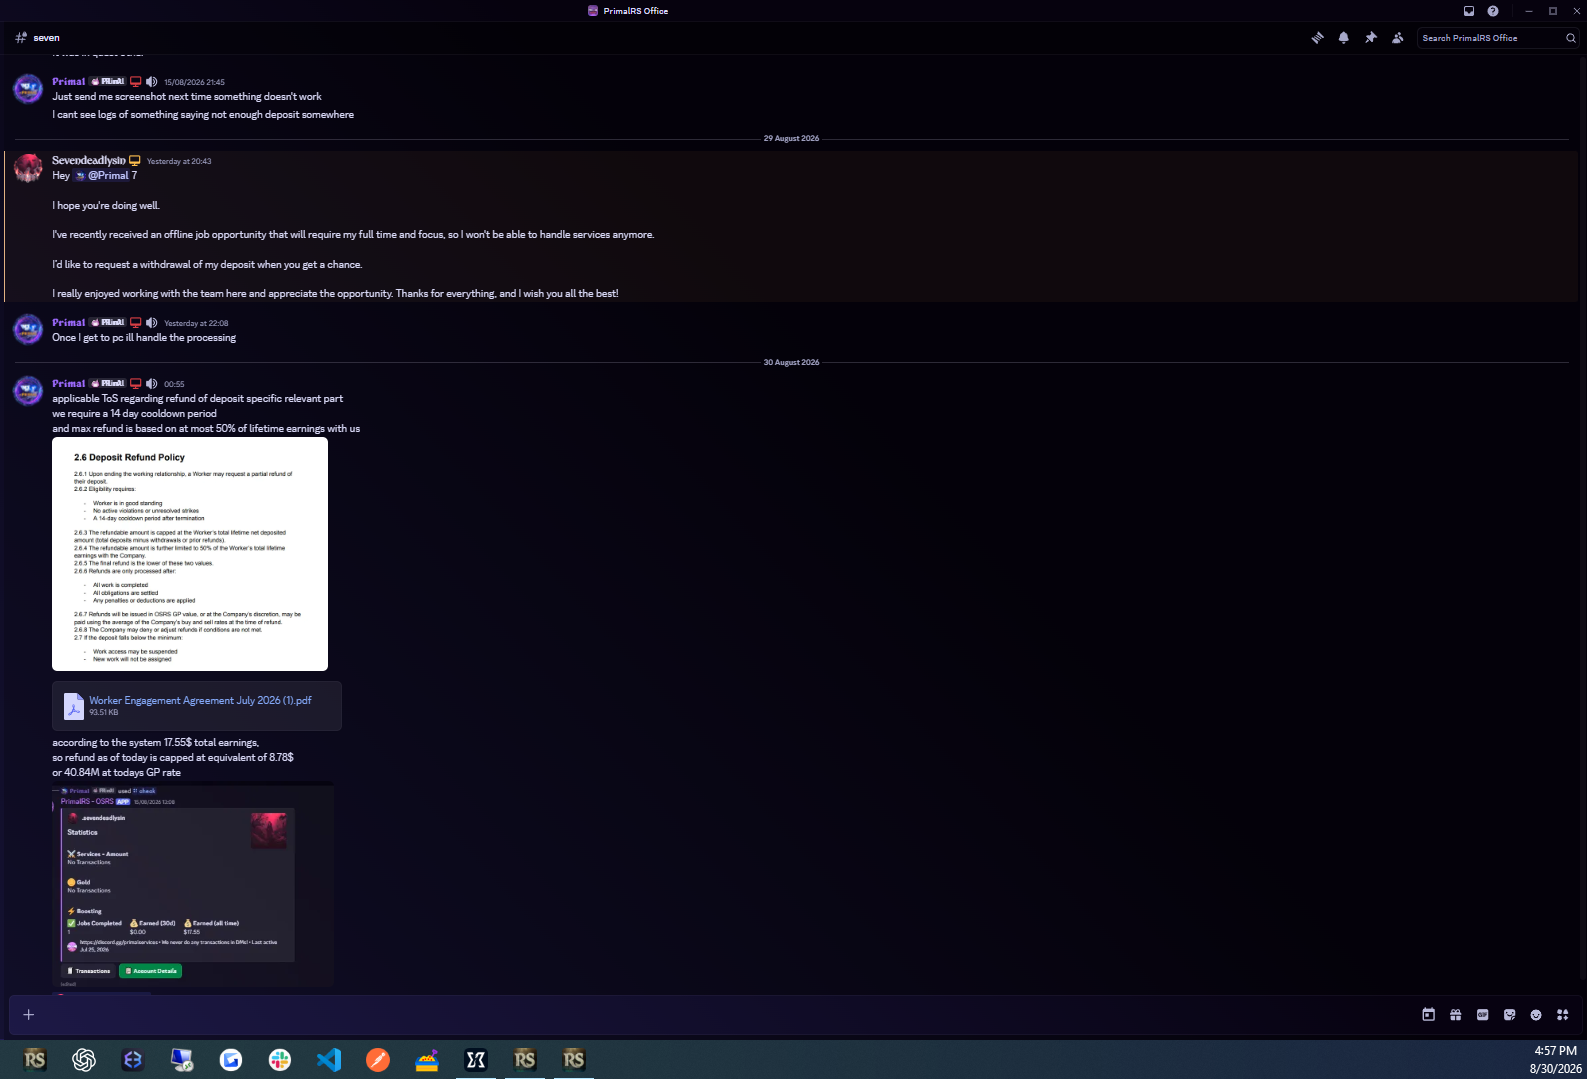The image size is (1587, 1079).
Task: Click the 'Yesterday at 20:43' timestamp
Action: tap(179, 162)
